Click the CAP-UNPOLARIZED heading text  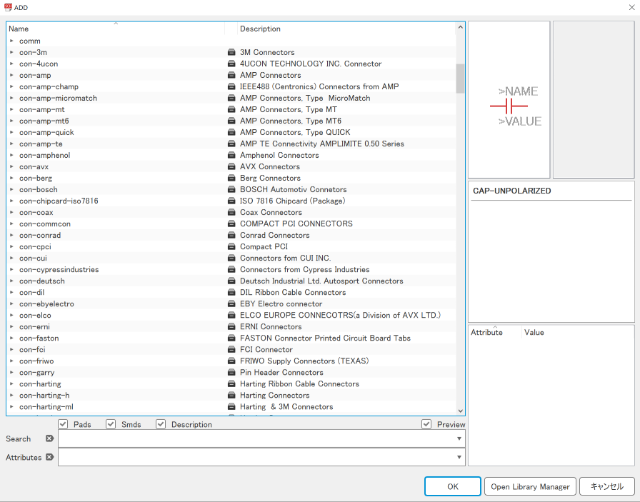pyautogui.click(x=512, y=191)
